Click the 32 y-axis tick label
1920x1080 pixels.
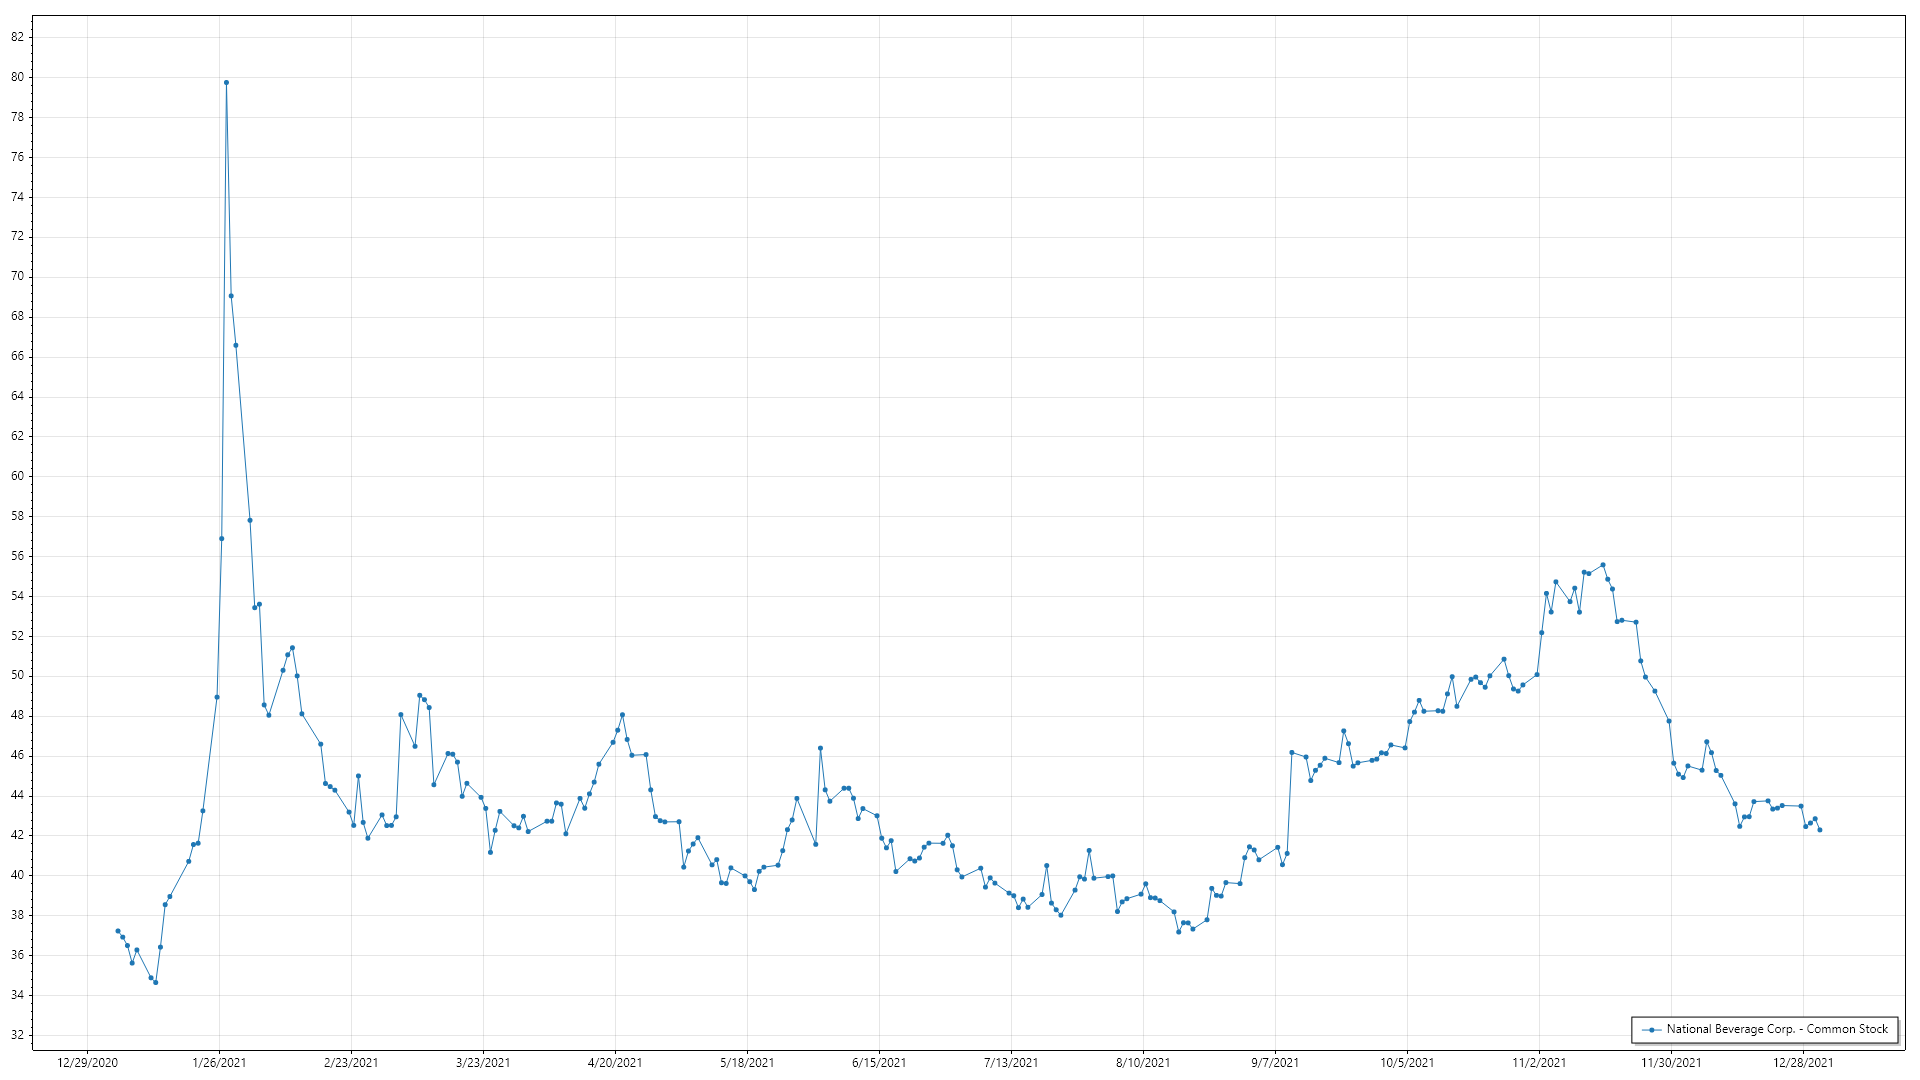(x=18, y=1035)
